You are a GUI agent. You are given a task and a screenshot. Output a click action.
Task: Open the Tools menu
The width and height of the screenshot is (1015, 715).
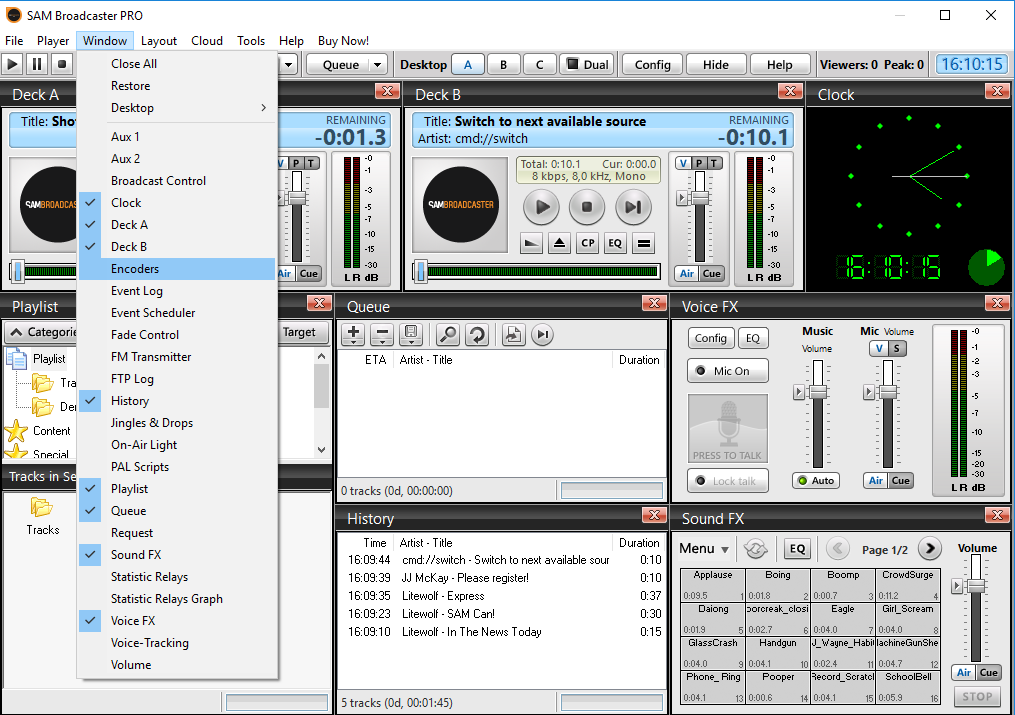click(x=251, y=41)
